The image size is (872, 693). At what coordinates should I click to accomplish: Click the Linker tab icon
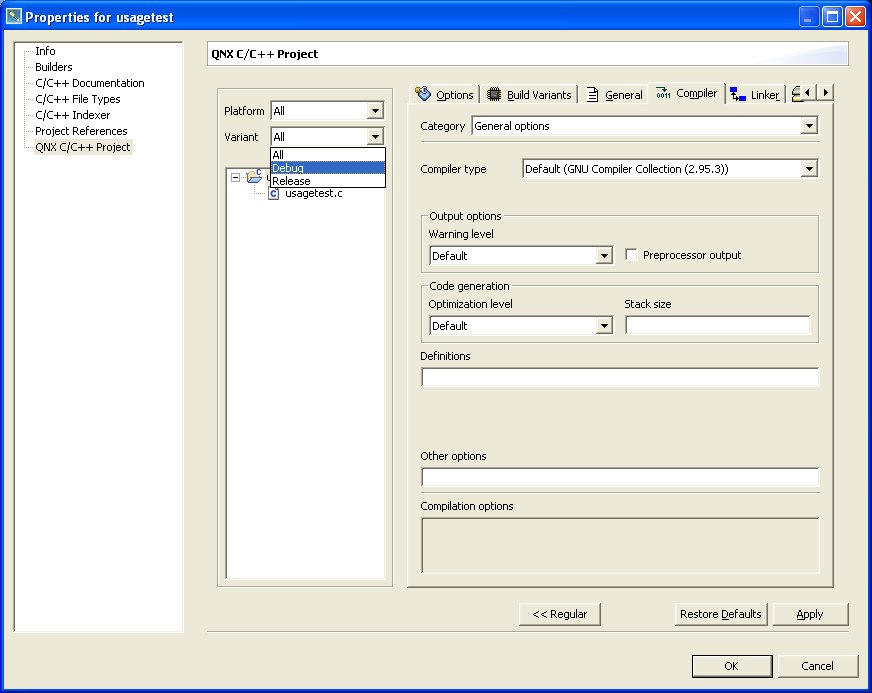738,94
